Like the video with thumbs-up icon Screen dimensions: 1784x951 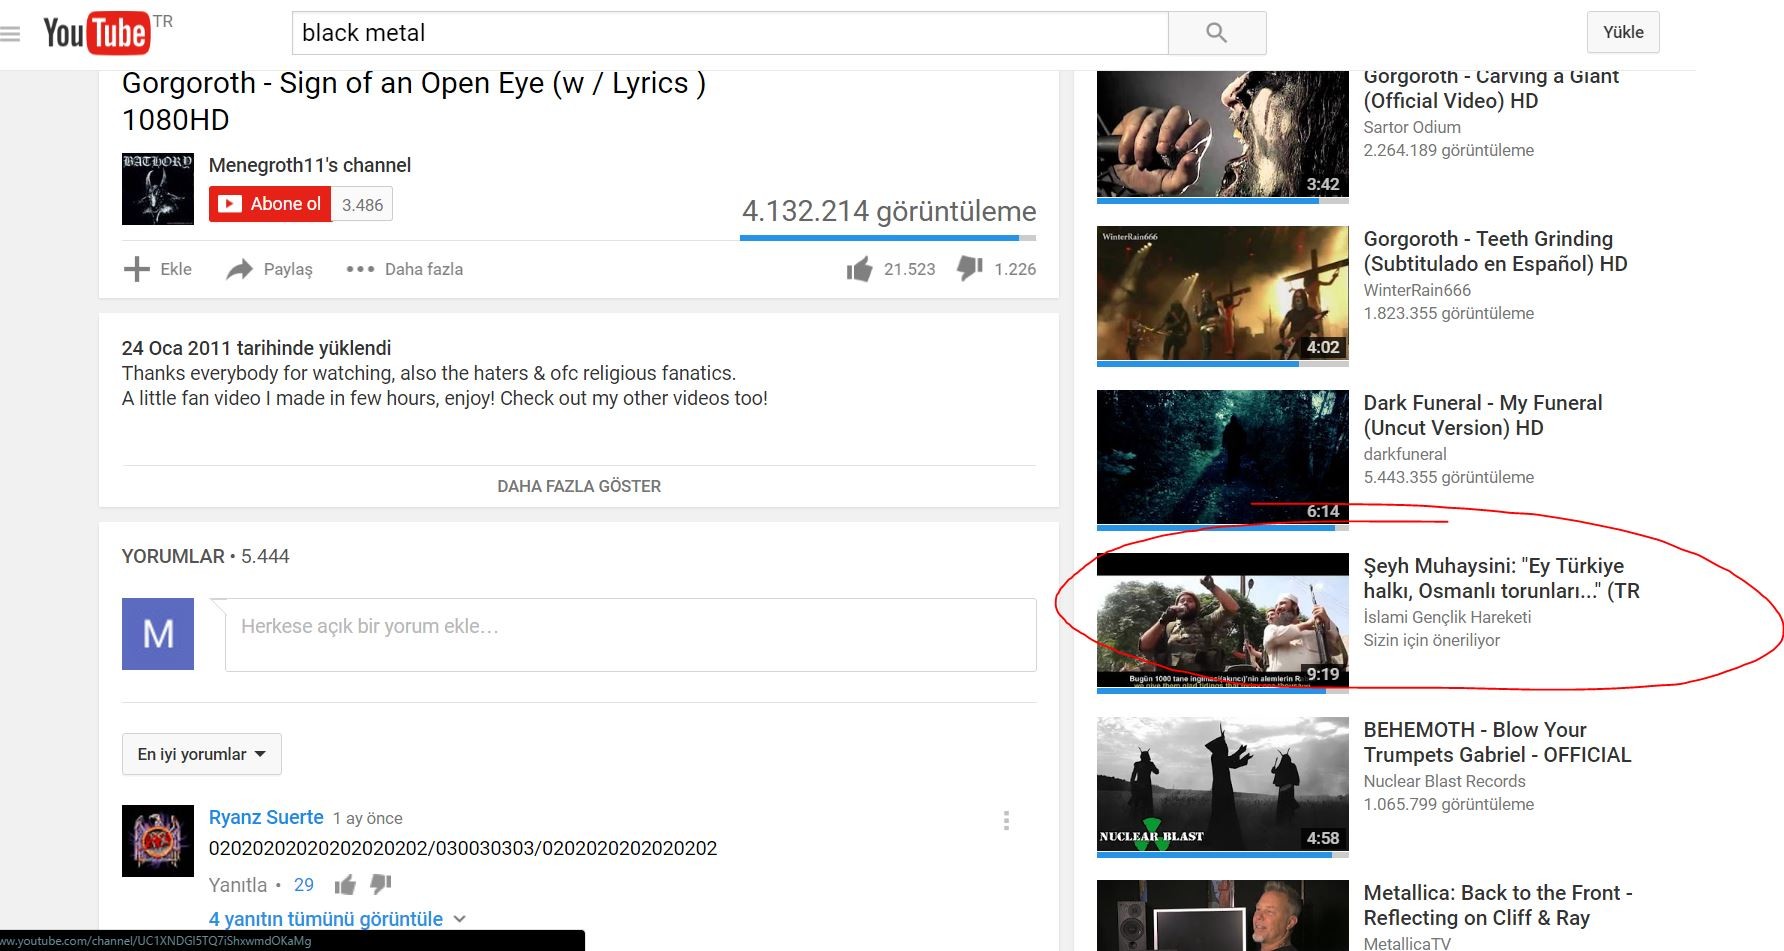coord(859,269)
